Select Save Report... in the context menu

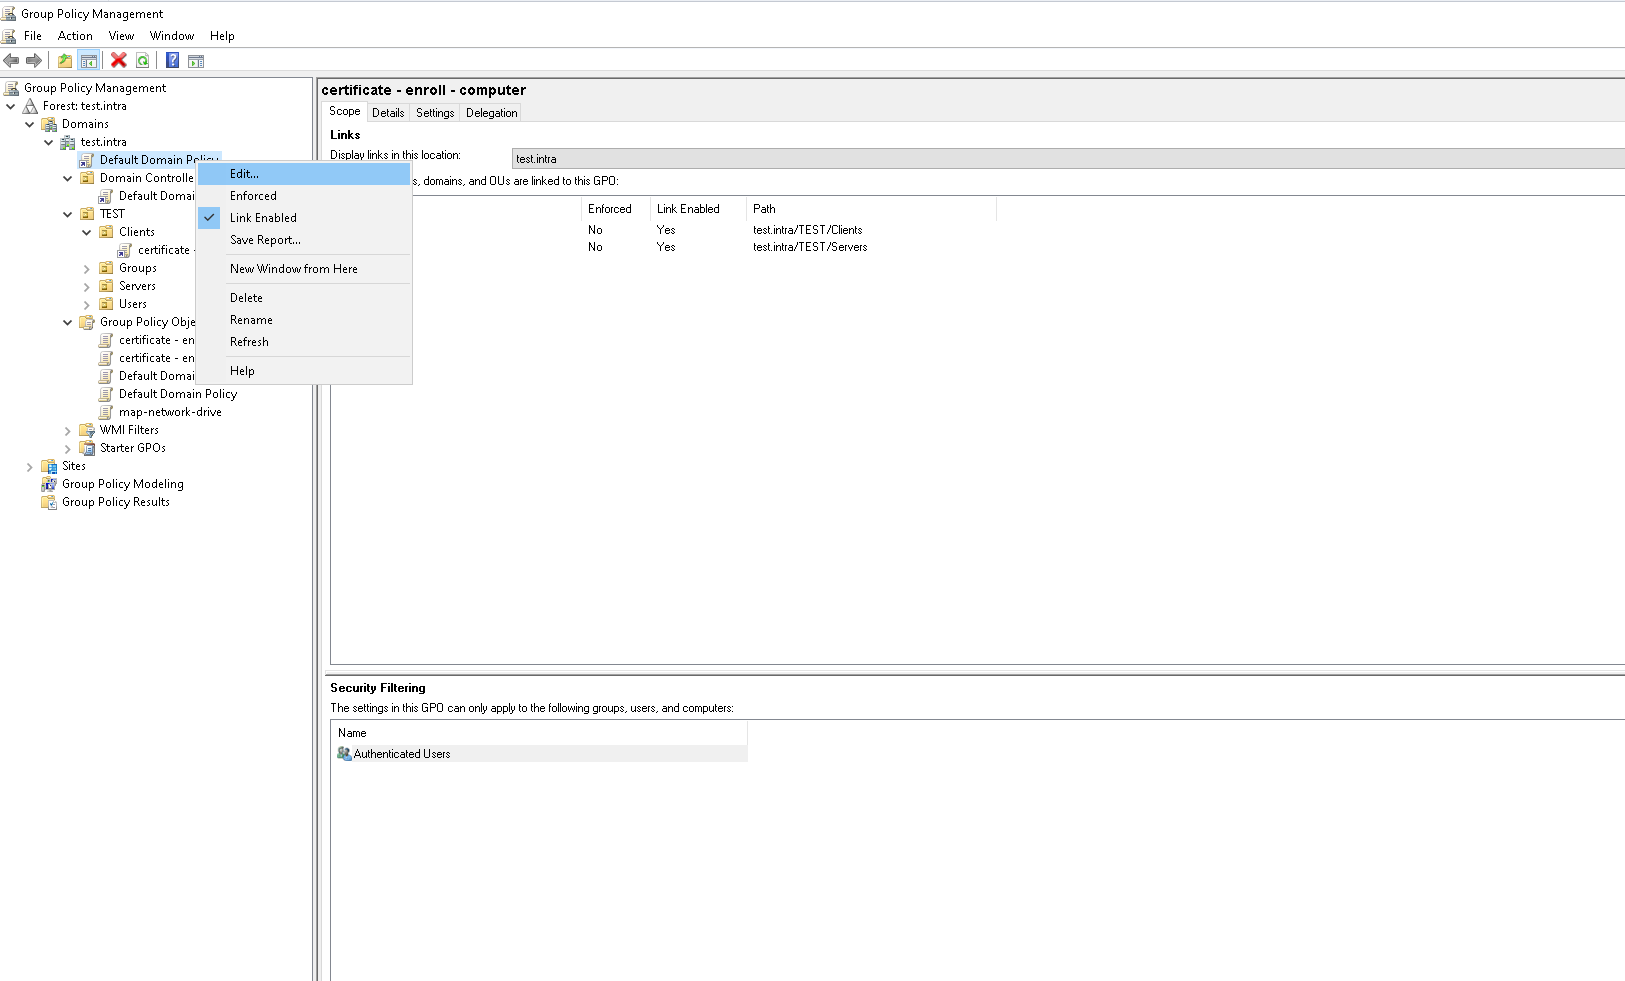point(265,240)
